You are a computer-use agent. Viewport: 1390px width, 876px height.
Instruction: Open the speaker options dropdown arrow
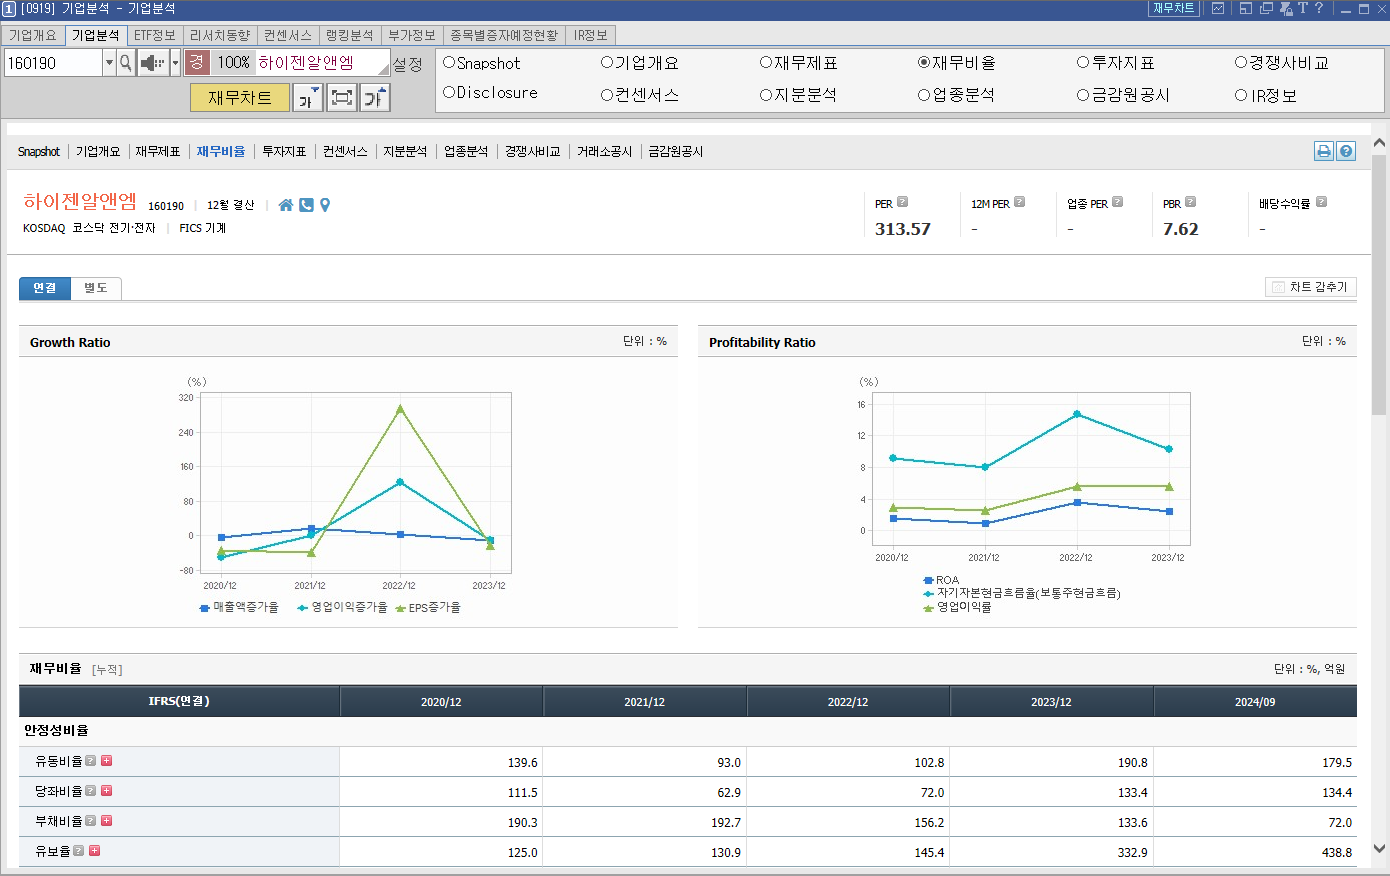coord(175,63)
